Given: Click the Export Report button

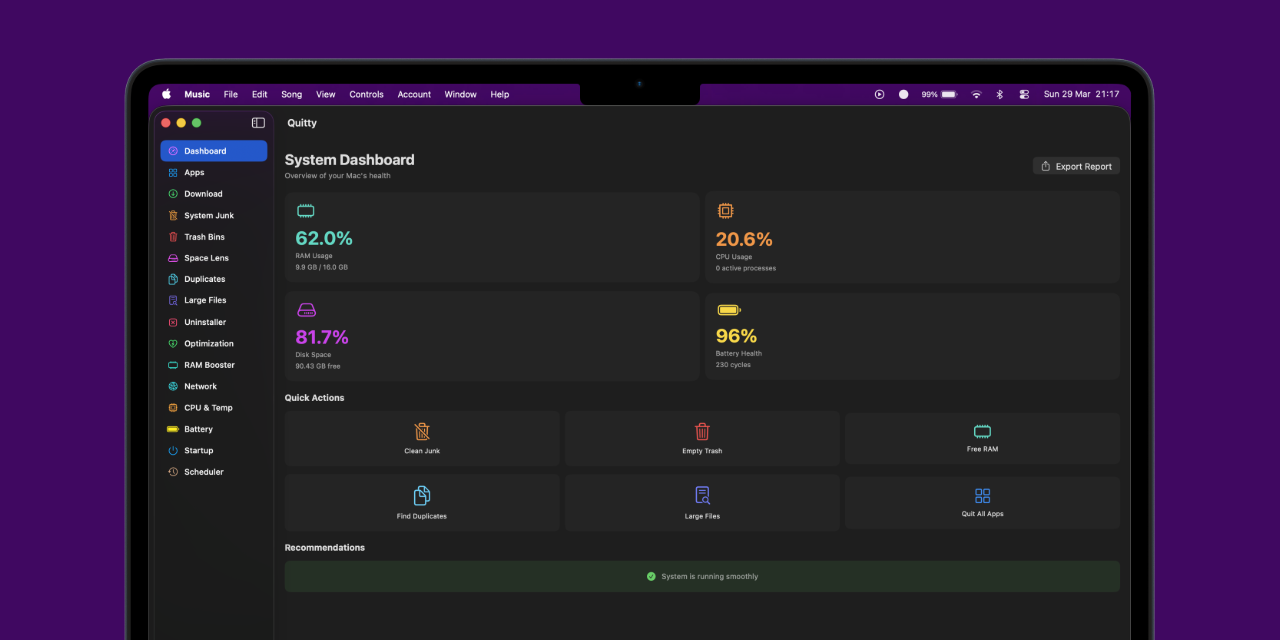Looking at the screenshot, I should tap(1076, 166).
